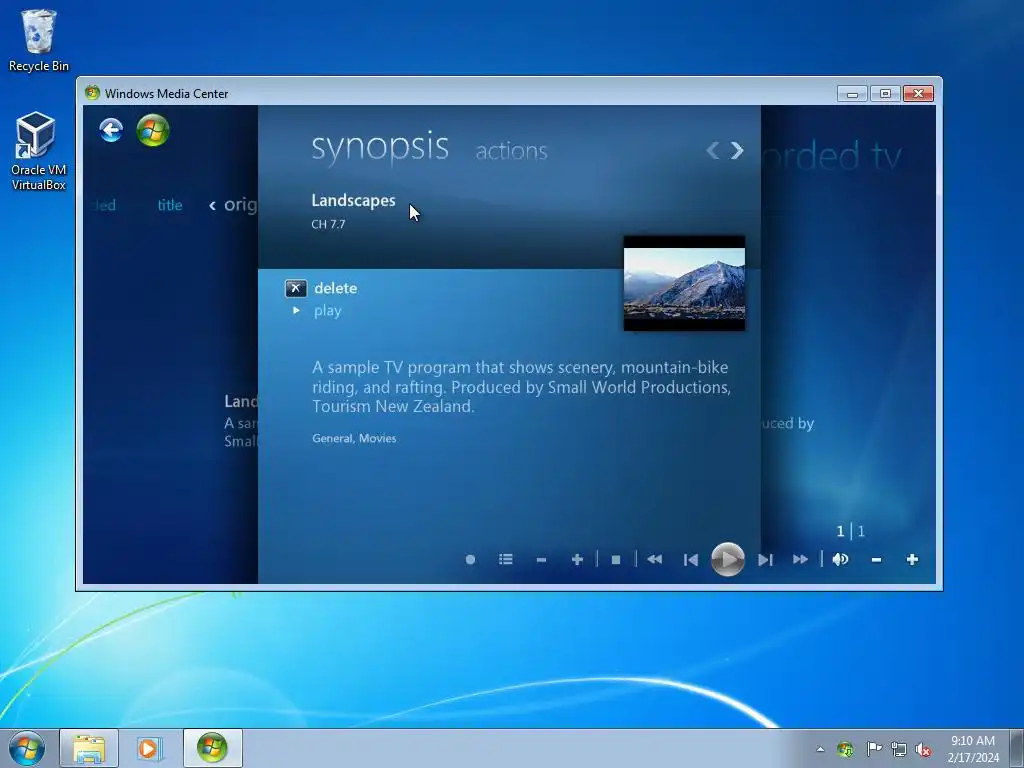Open Windows Explorer from the taskbar
1024x768 pixels.
[x=89, y=748]
